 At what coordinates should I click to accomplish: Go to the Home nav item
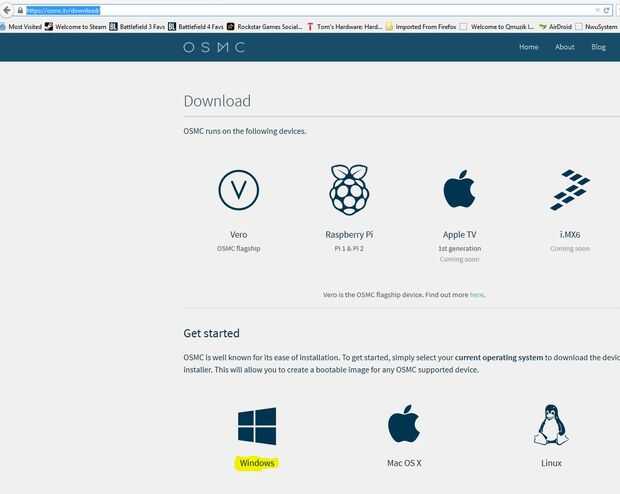(529, 47)
